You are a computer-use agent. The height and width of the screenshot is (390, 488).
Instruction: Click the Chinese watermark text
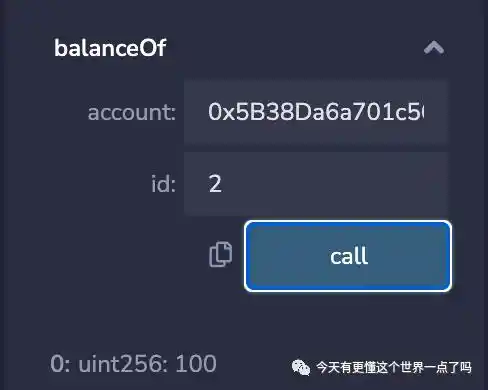point(394,367)
